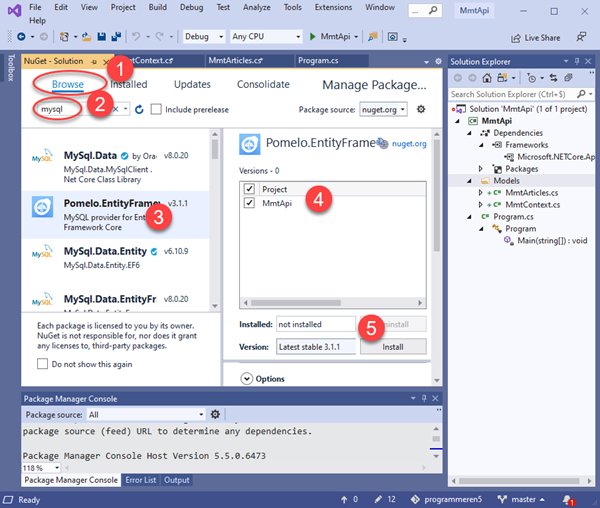Image resolution: width=600 pixels, height=508 pixels.
Task: Switch to the Installed tab
Action: (x=129, y=84)
